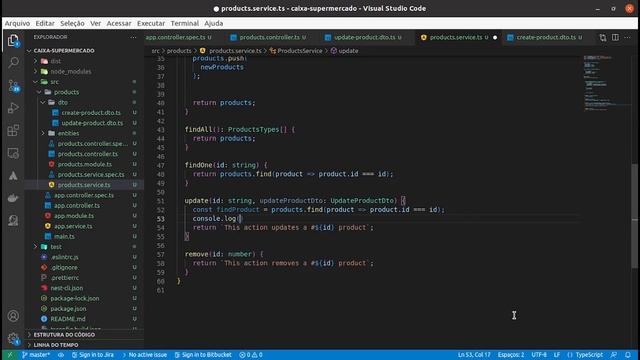
Task: Open the editor more actions ellipsis
Action: coord(627,38)
